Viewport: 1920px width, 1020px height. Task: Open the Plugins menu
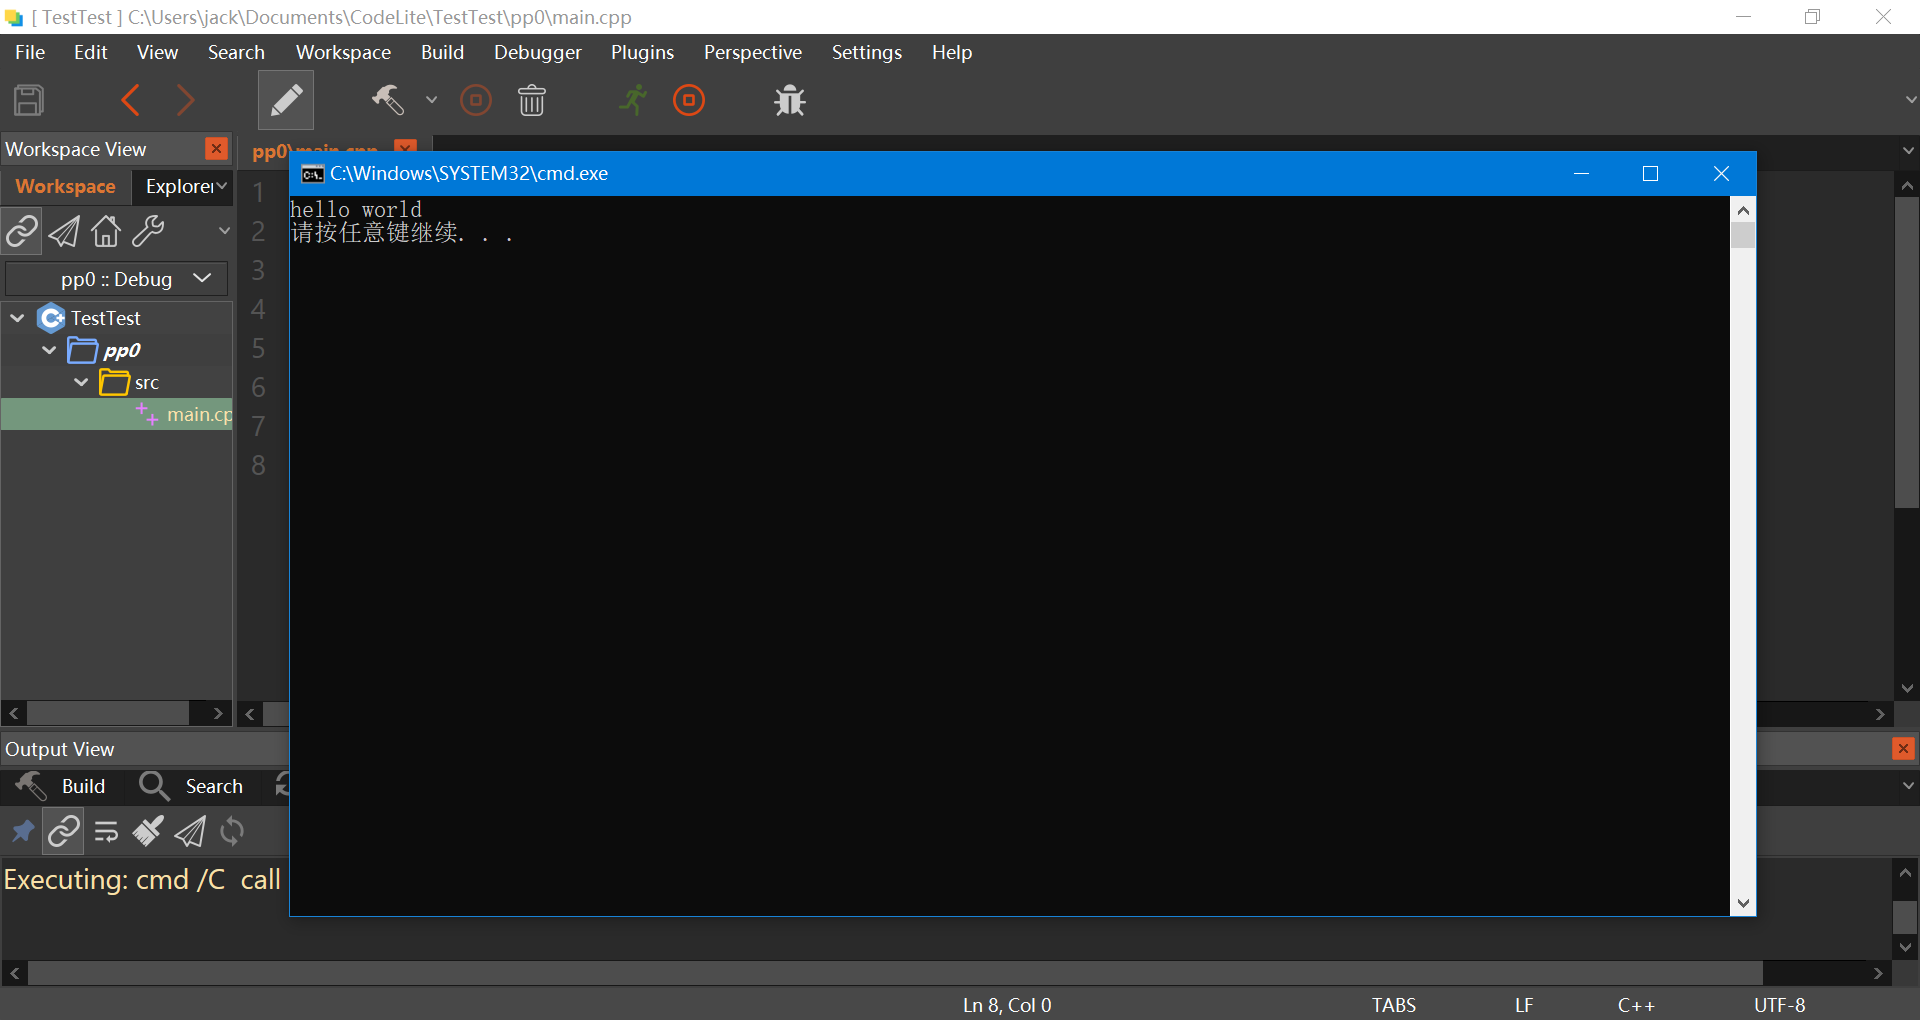pyautogui.click(x=642, y=52)
